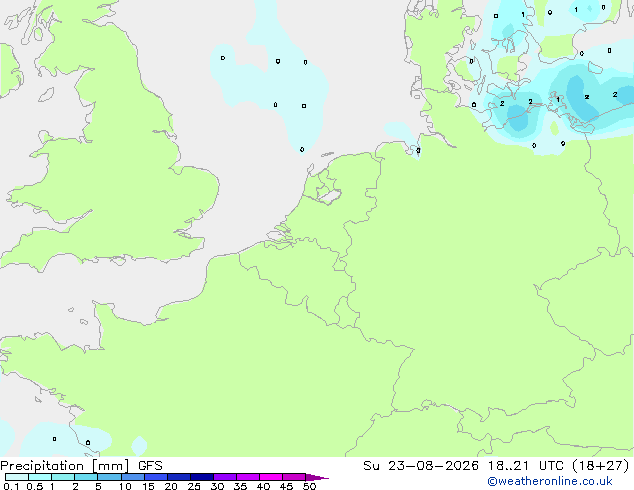The width and height of the screenshot is (634, 490).
Task: Click the 0.5–1 mm legend color box
Action: [40, 477]
